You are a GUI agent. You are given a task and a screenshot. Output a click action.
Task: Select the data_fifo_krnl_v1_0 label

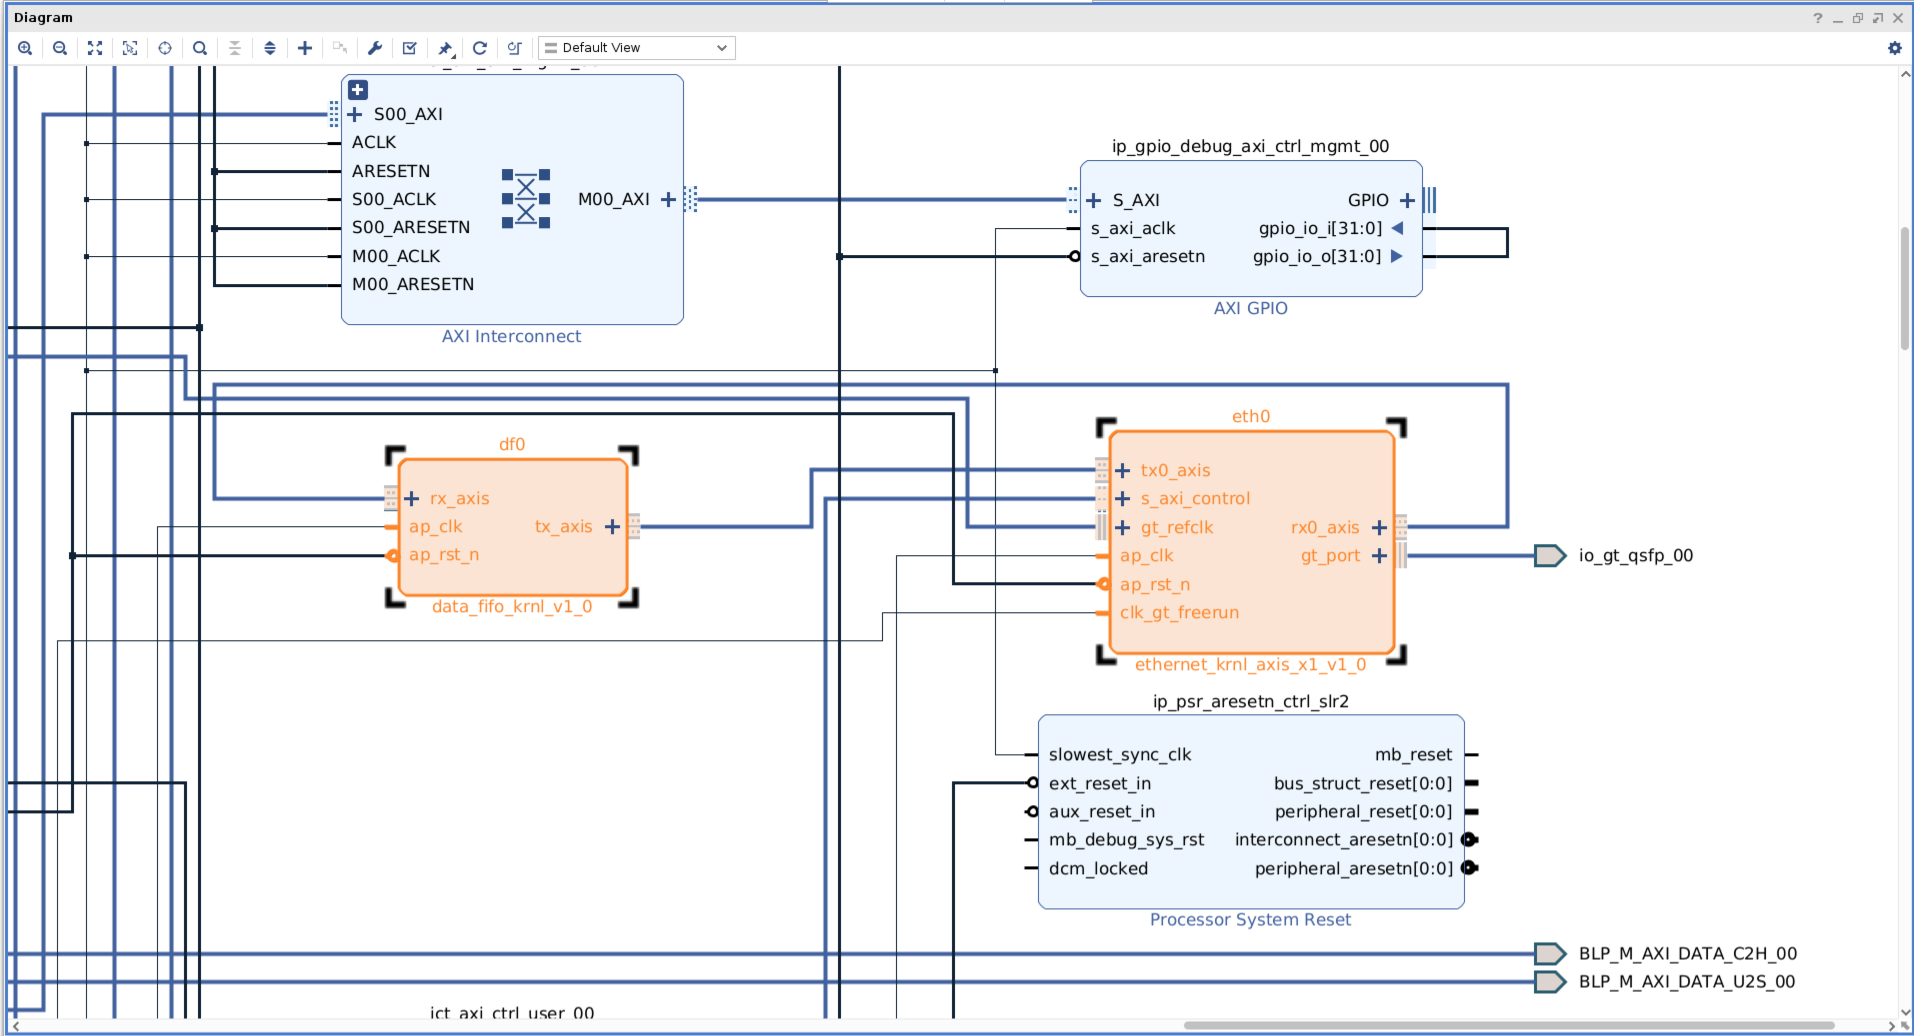(512, 606)
